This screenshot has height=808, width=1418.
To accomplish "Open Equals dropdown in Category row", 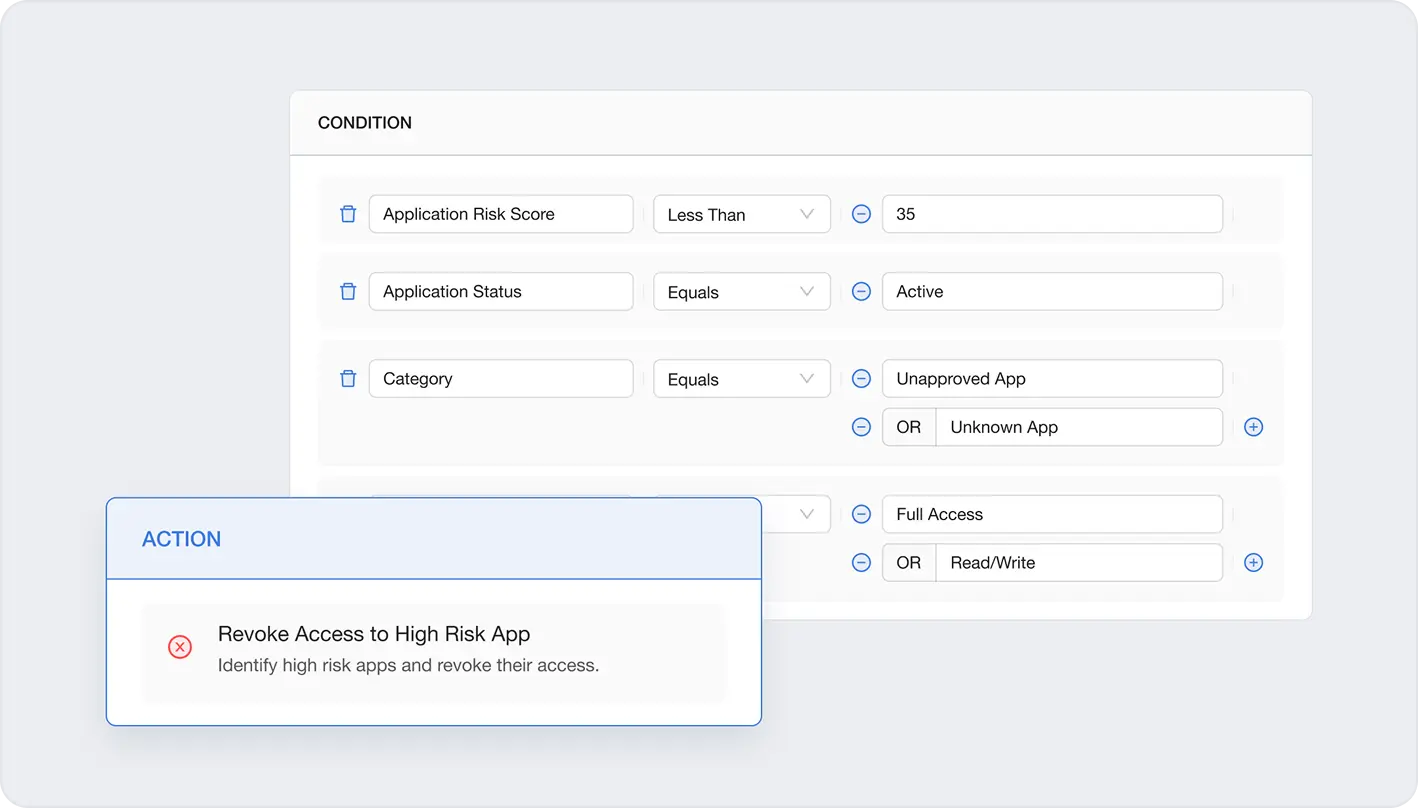I will click(742, 379).
